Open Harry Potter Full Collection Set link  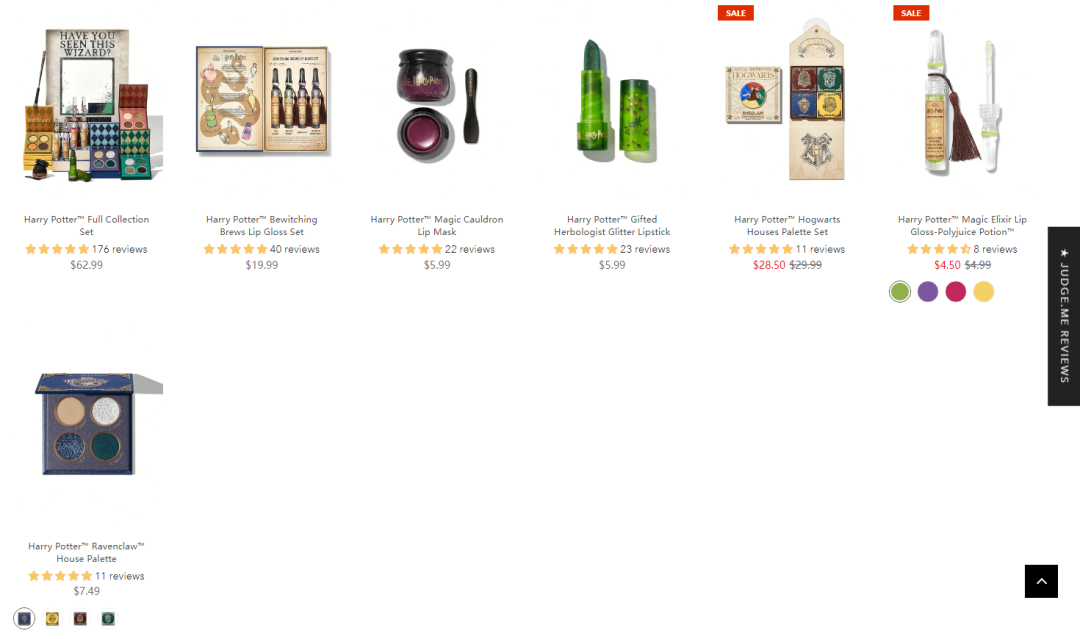tap(86, 225)
